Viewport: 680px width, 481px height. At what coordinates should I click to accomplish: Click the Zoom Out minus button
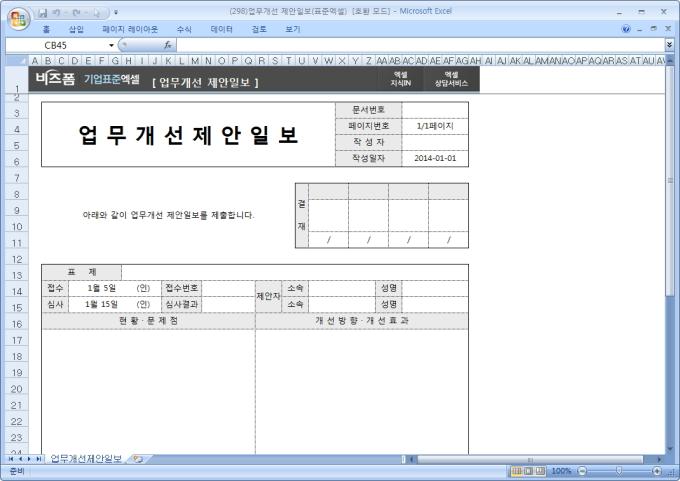(582, 471)
